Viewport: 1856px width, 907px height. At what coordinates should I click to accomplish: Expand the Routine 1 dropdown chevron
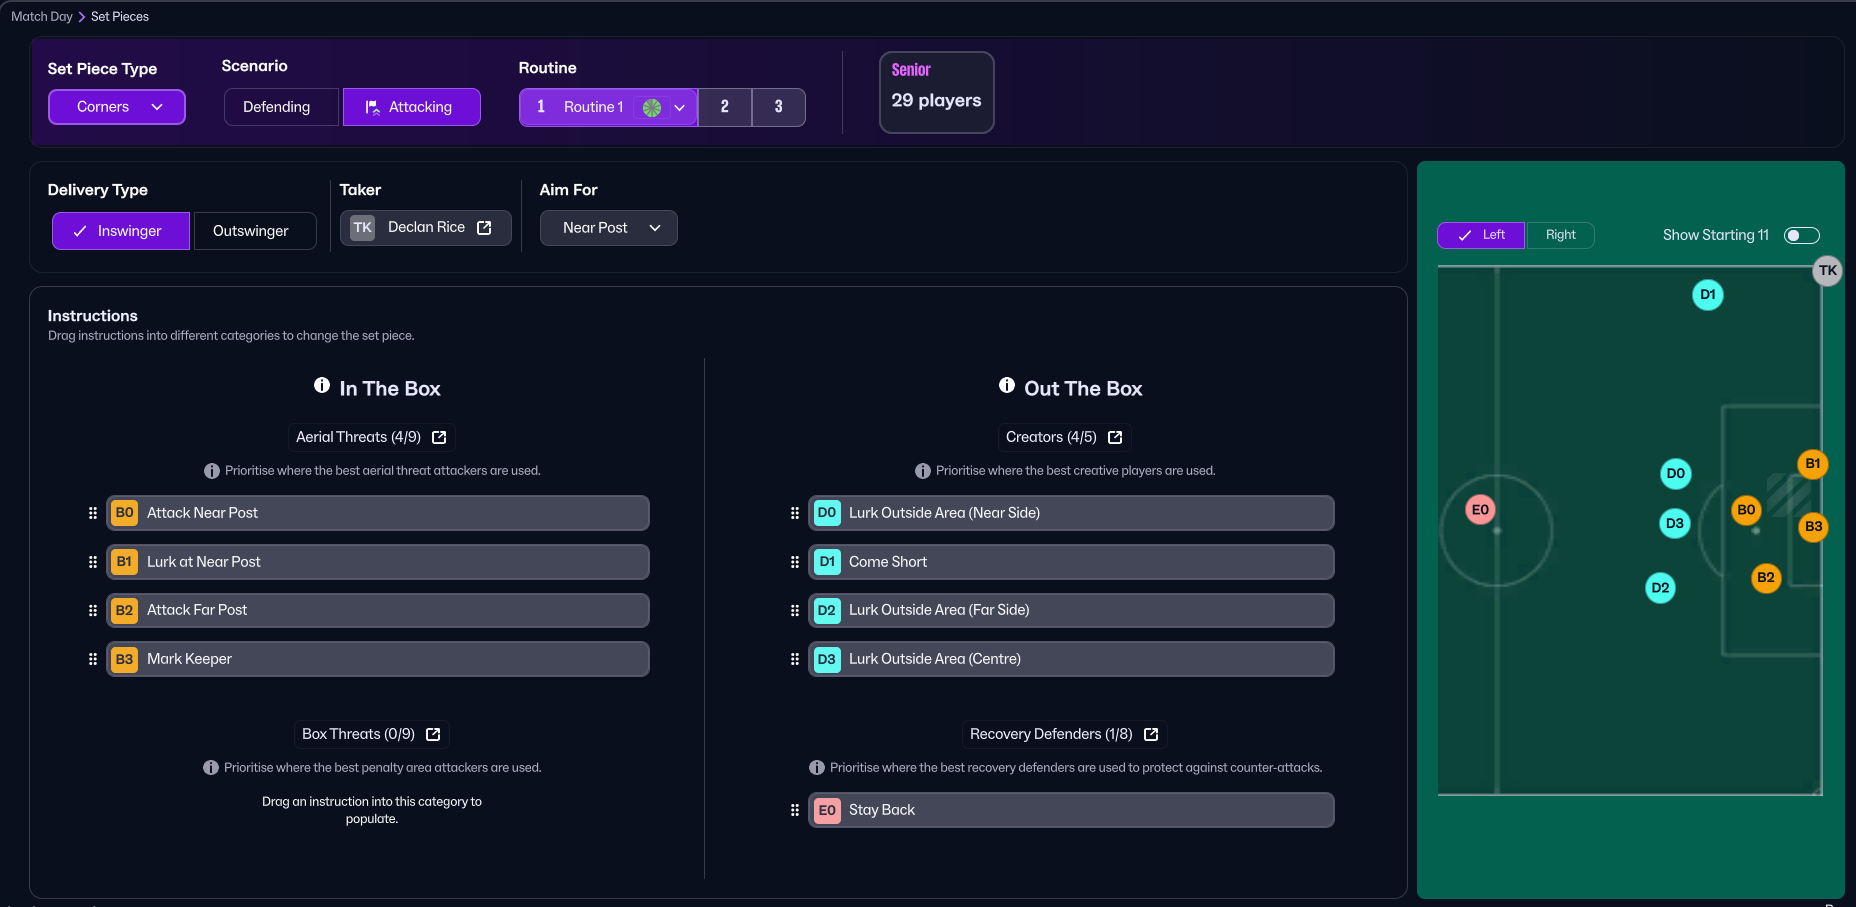tap(680, 107)
